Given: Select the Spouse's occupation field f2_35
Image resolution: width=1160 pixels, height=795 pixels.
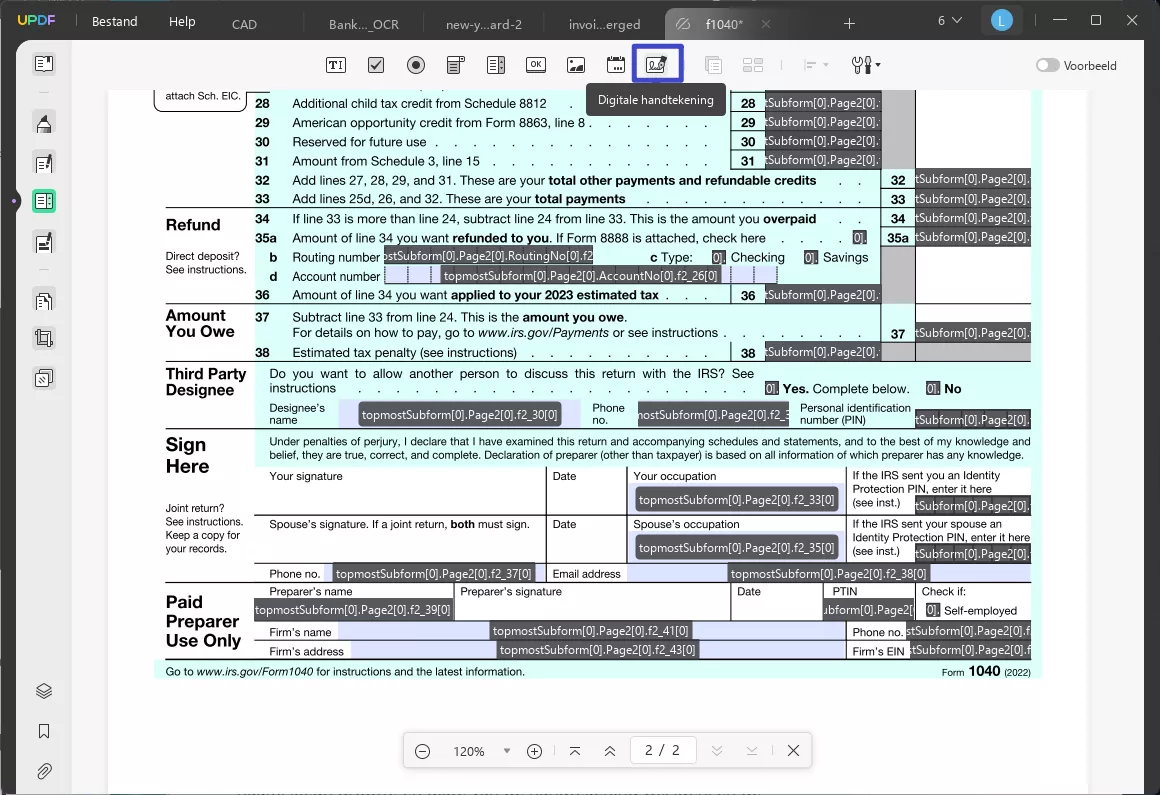Looking at the screenshot, I should [x=736, y=548].
